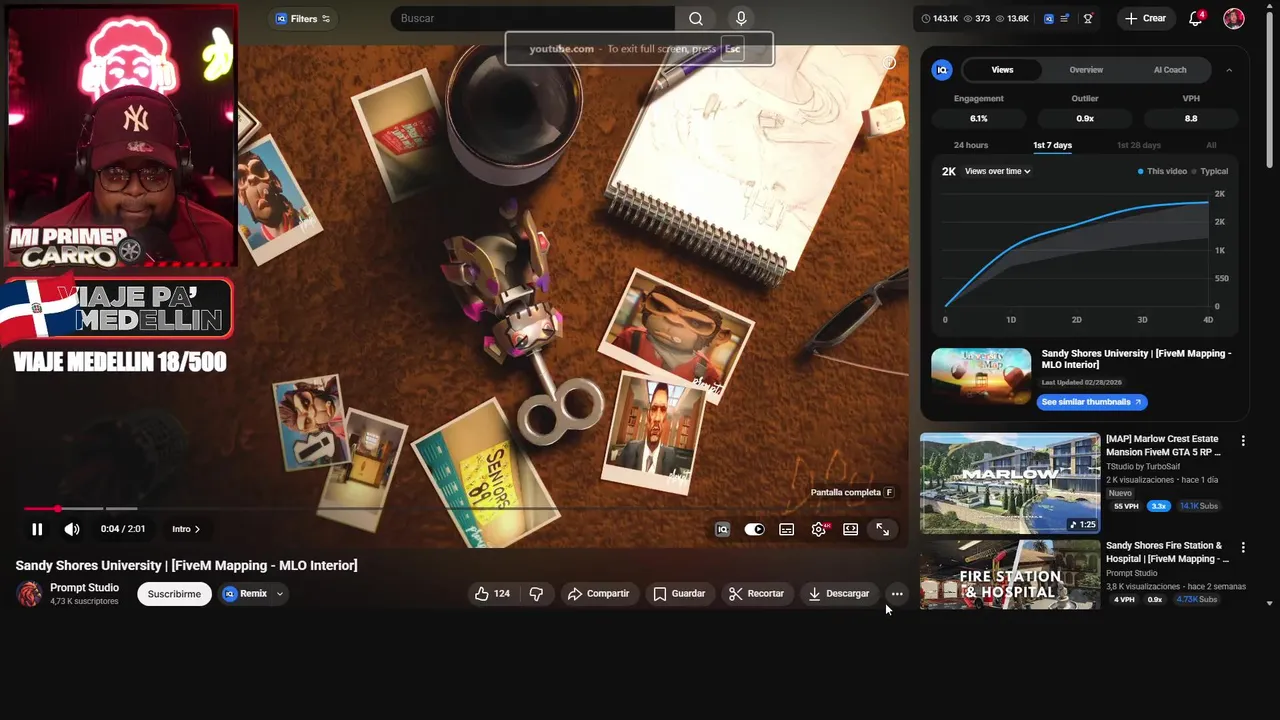Open Fire Station video options menu
Viewport: 1280px width, 720px height.
pos(1243,547)
